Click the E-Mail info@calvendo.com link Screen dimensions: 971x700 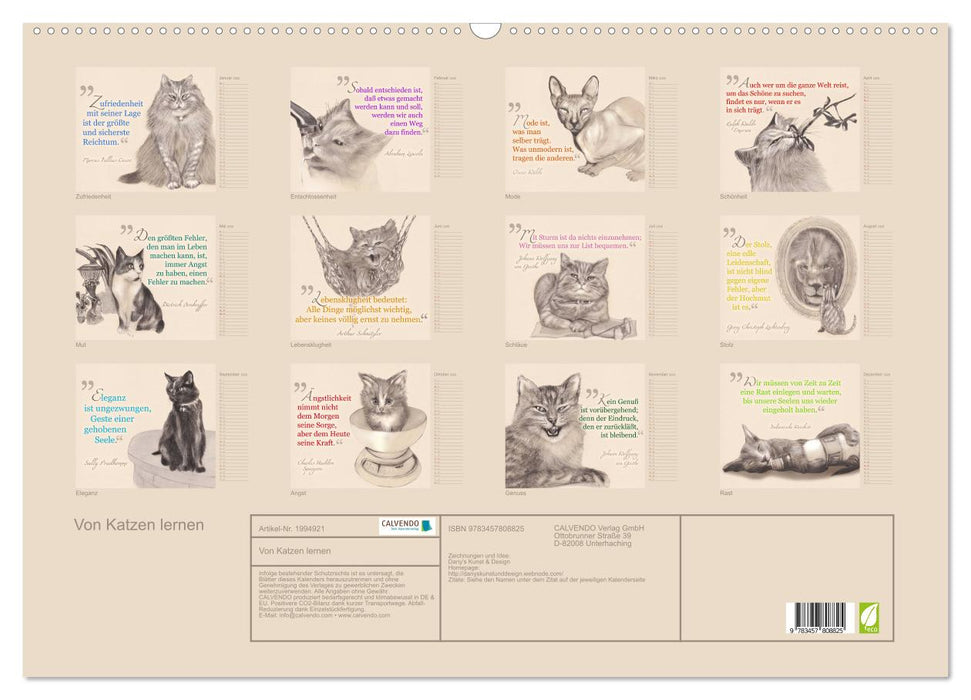(x=295, y=615)
